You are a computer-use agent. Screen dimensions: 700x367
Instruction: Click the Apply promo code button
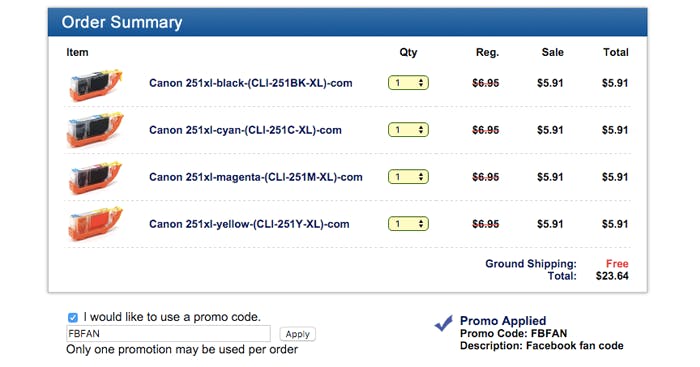(x=297, y=334)
